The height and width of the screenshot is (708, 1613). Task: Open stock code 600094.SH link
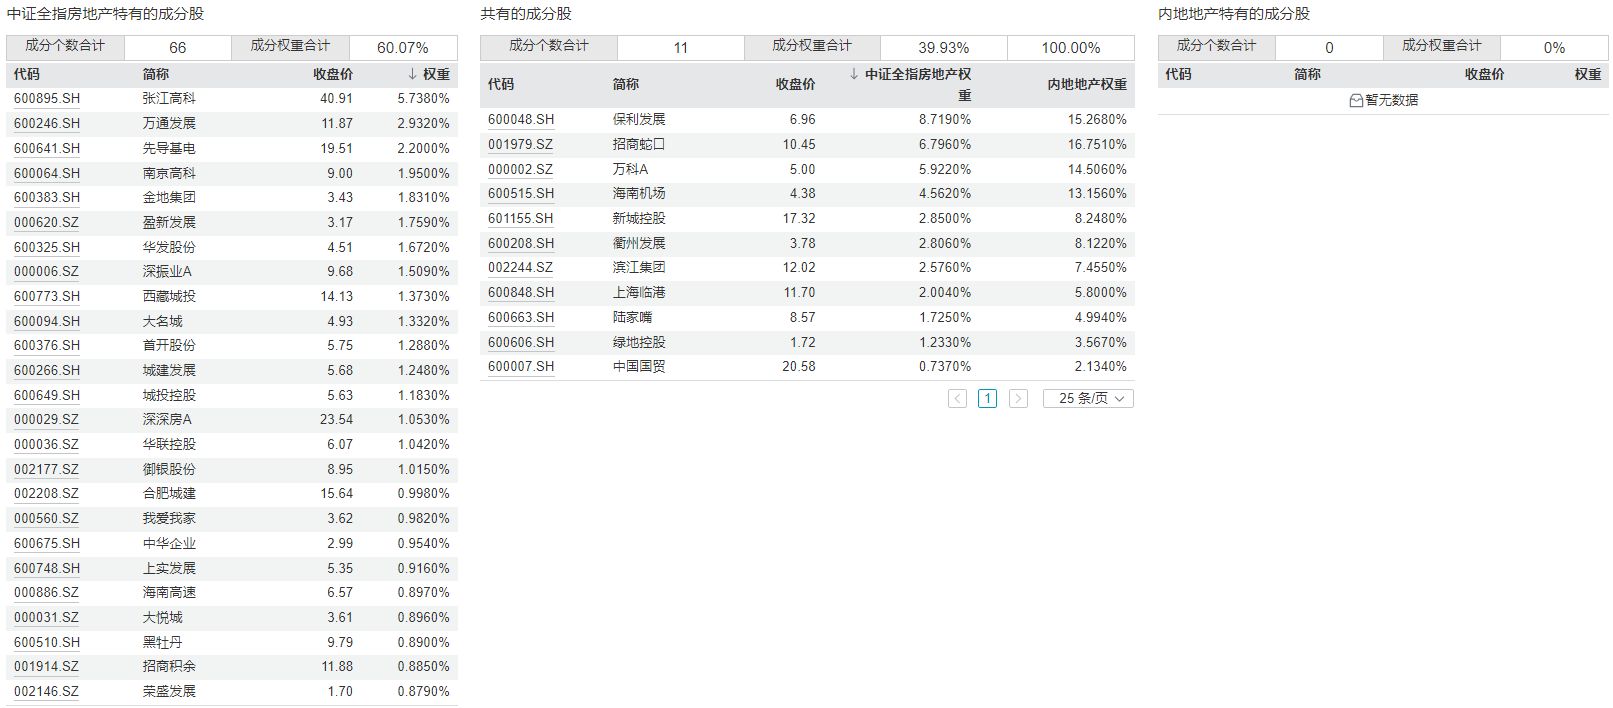point(47,321)
